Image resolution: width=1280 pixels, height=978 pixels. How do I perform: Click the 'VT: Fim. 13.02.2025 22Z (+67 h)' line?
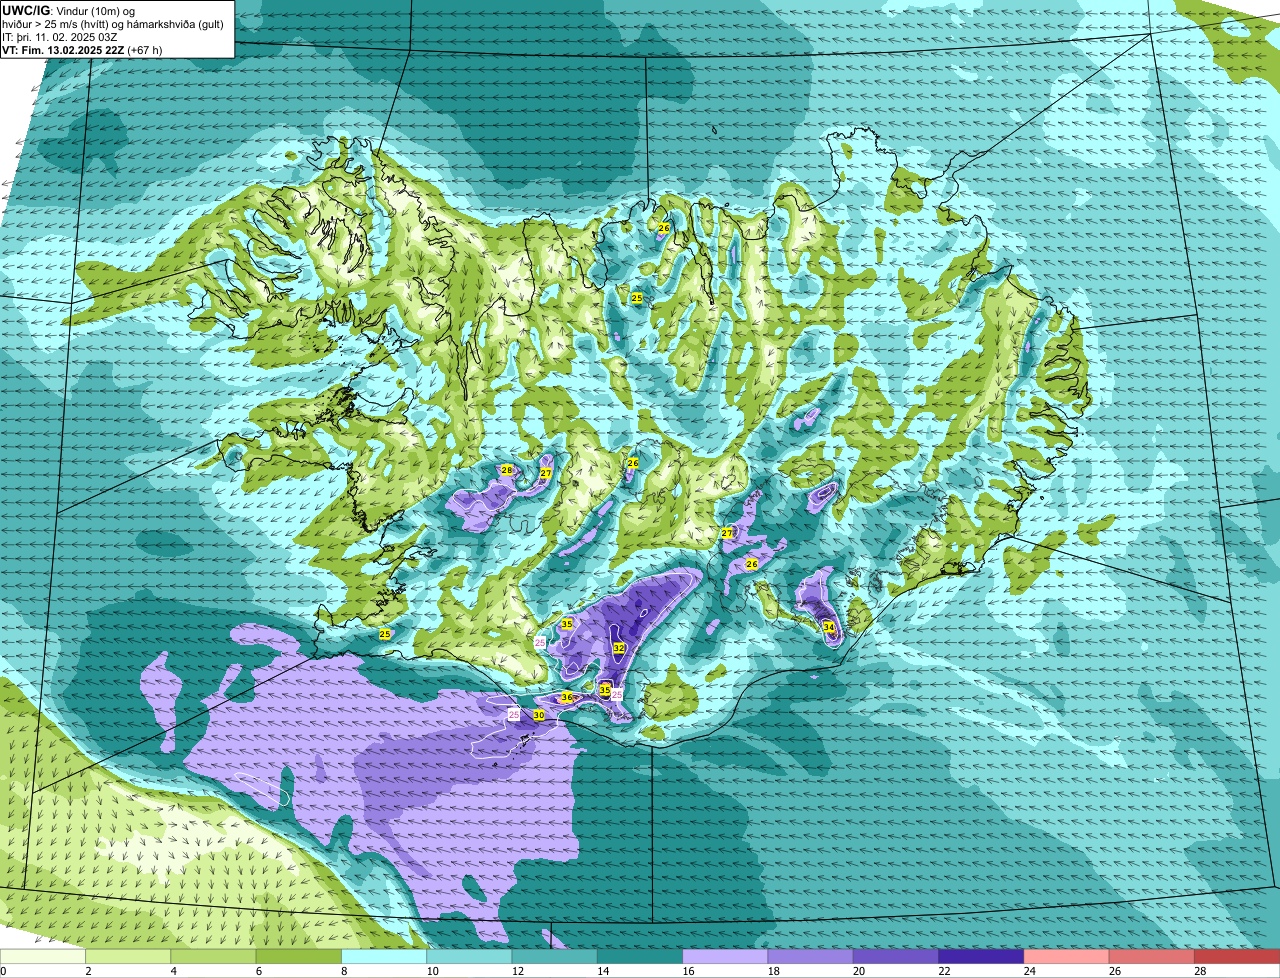(82, 49)
